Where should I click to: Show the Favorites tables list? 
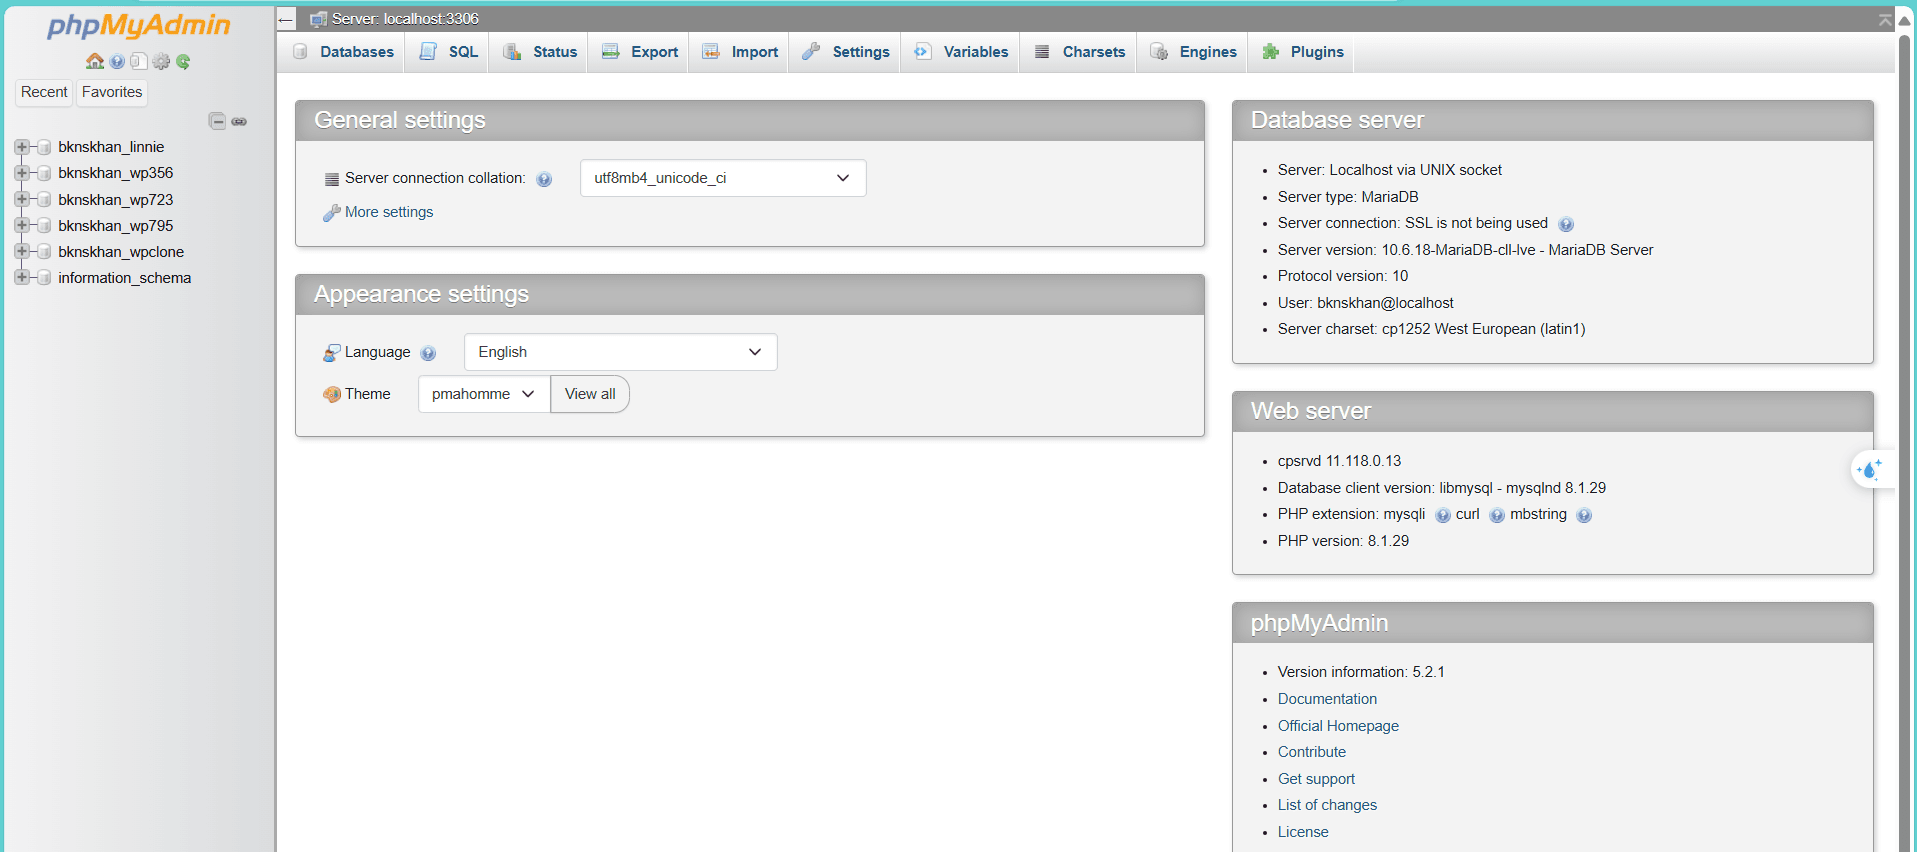pyautogui.click(x=112, y=92)
